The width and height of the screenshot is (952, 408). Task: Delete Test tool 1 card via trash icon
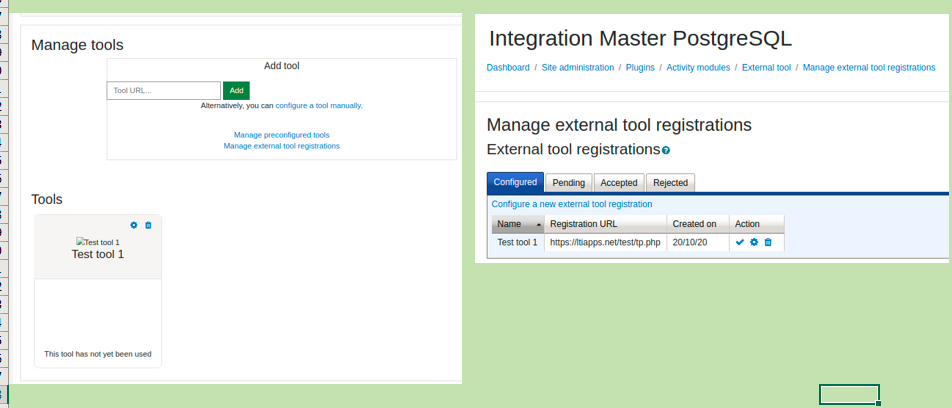[148, 225]
